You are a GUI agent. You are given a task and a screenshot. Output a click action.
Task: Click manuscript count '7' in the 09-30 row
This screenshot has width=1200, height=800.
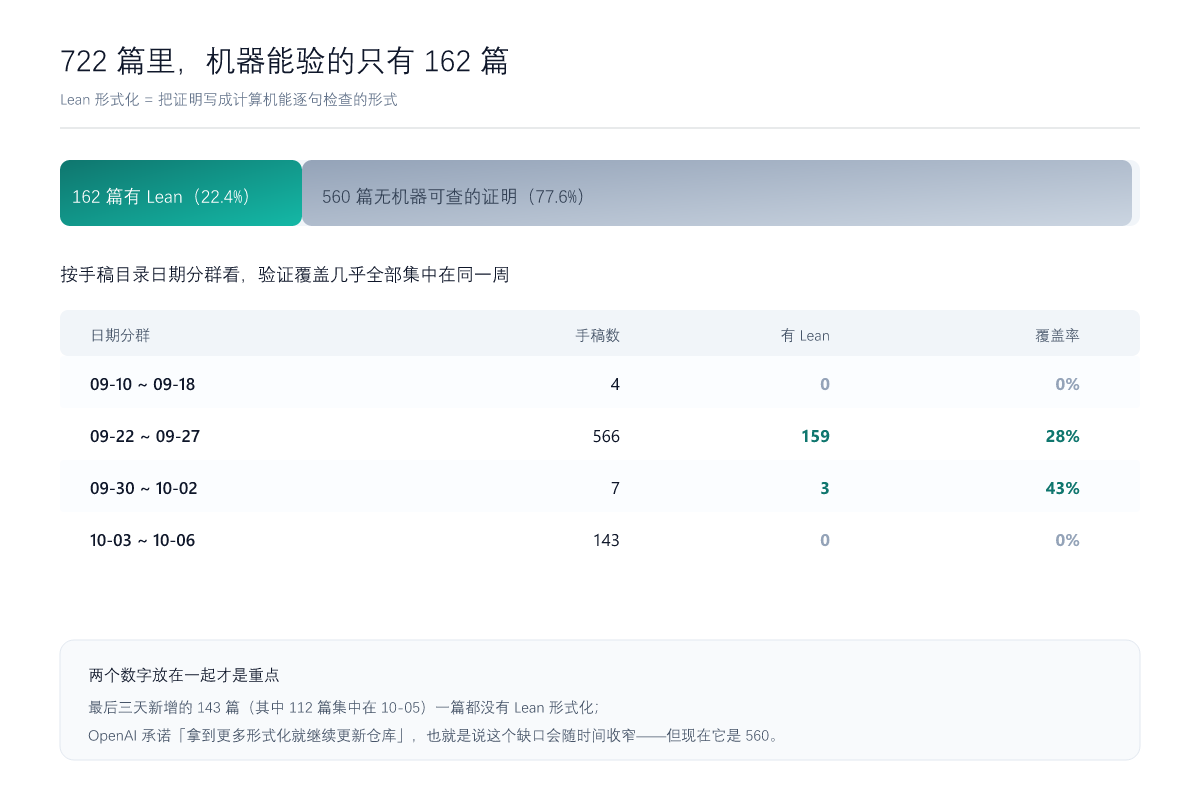pos(615,488)
